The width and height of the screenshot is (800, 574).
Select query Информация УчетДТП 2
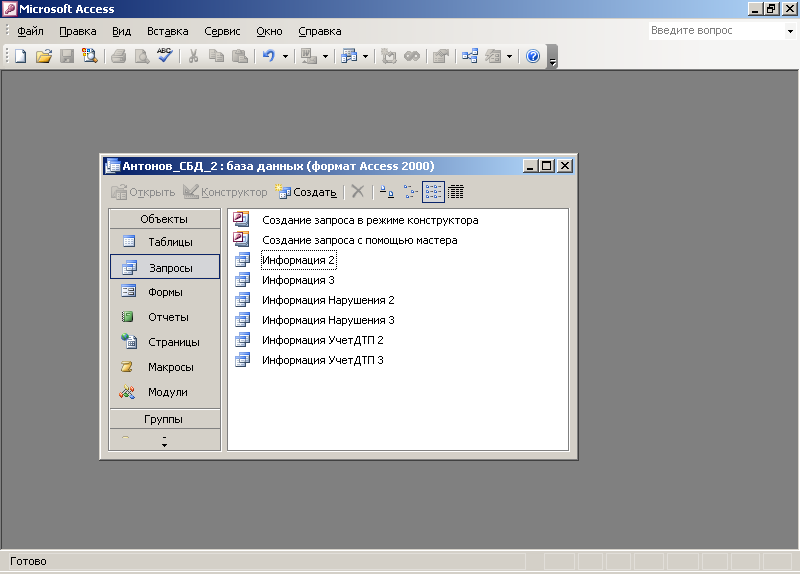309,340
